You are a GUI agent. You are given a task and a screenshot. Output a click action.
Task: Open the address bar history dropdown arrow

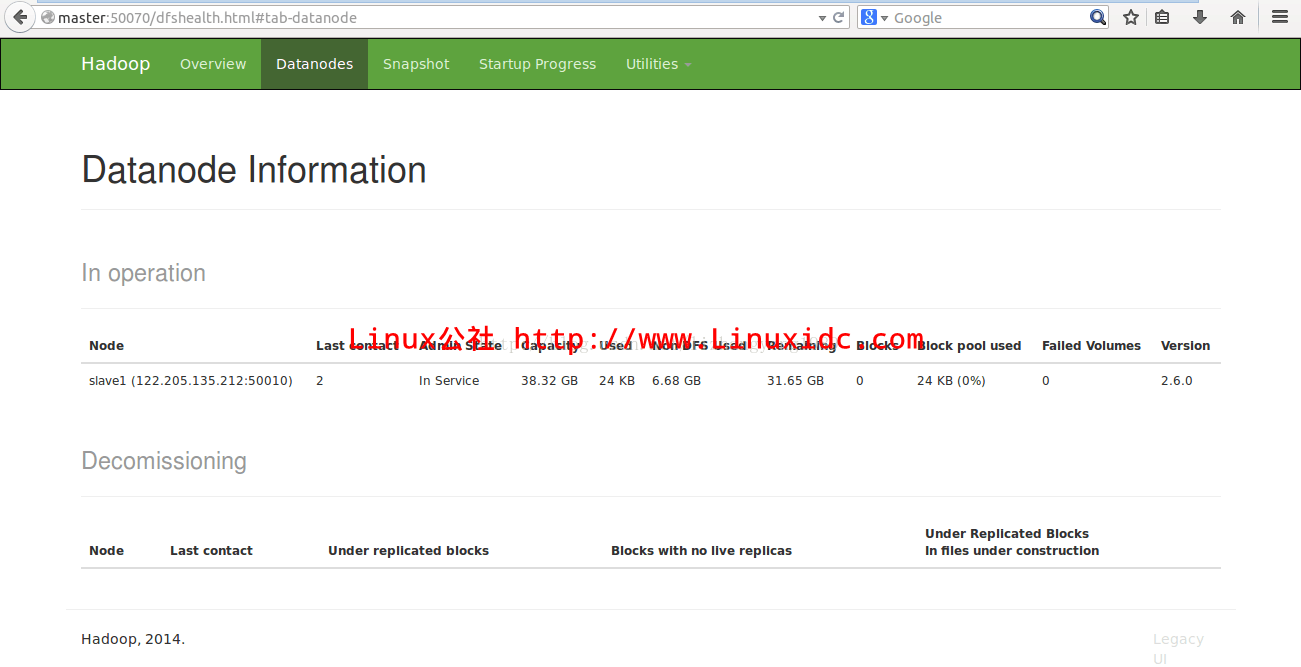822,17
